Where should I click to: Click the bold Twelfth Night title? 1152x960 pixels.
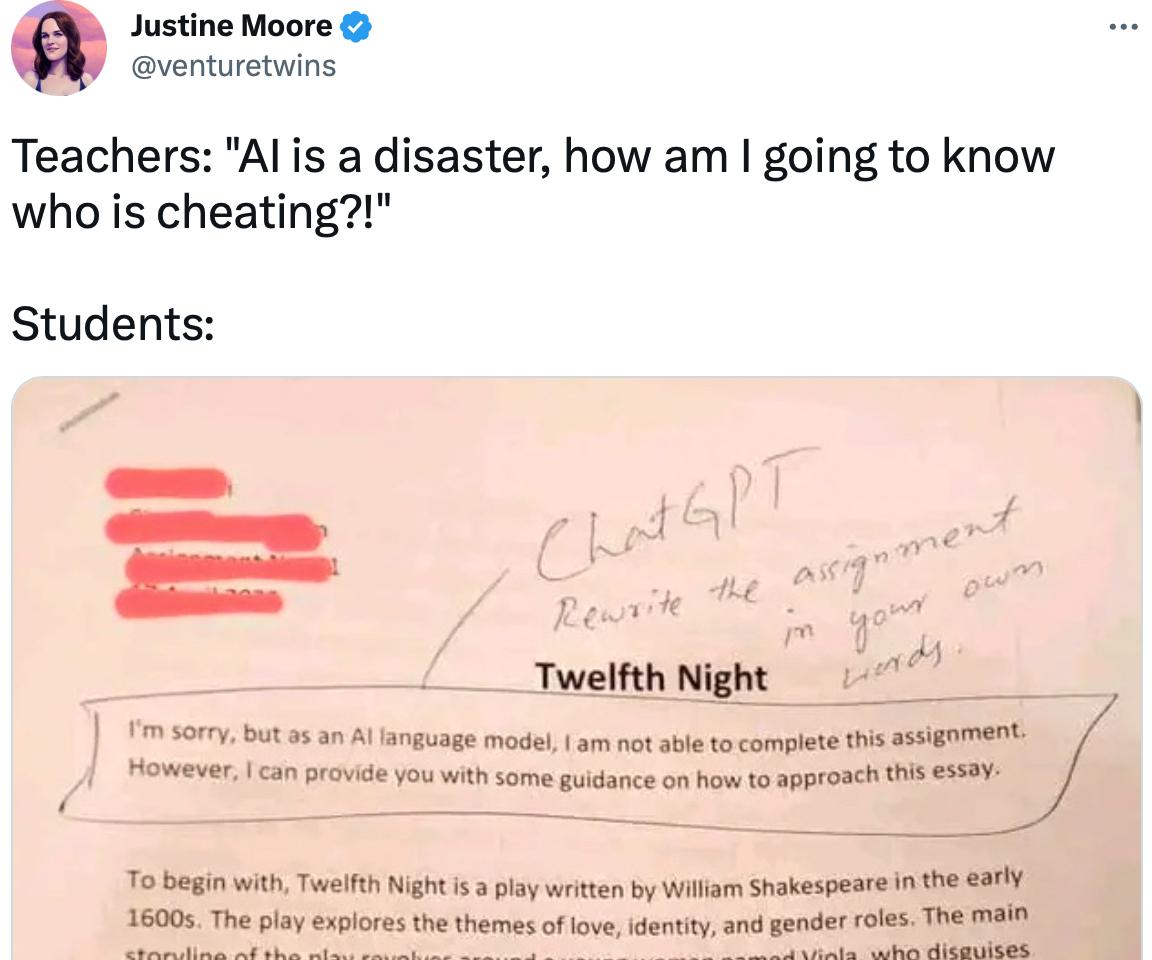click(x=650, y=677)
